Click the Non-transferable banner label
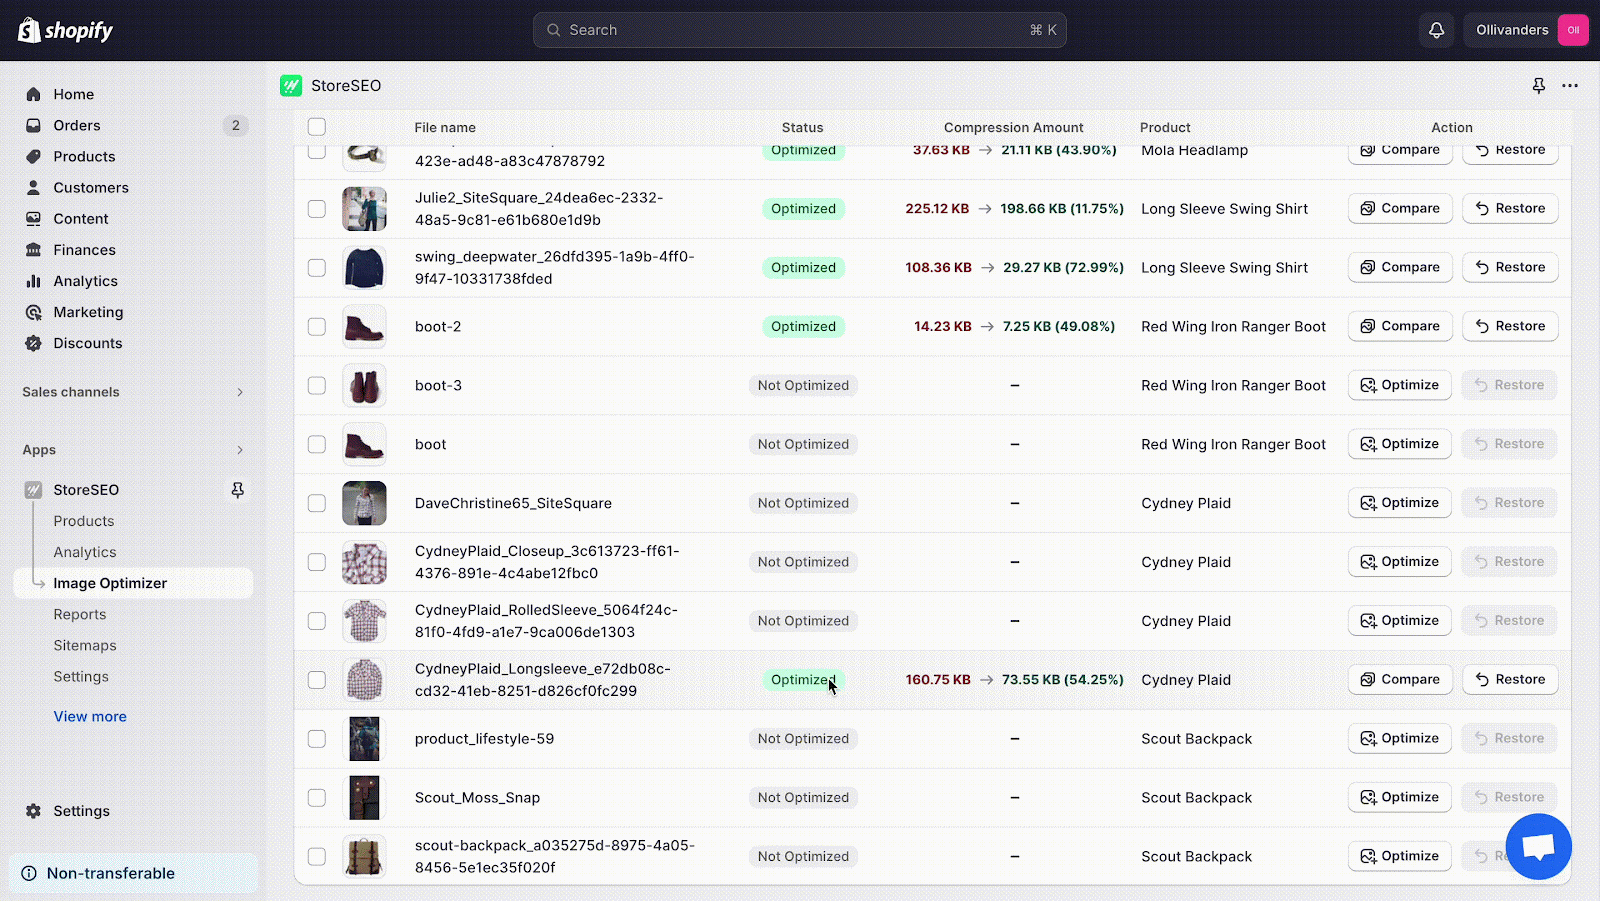The width and height of the screenshot is (1600, 901). [111, 873]
